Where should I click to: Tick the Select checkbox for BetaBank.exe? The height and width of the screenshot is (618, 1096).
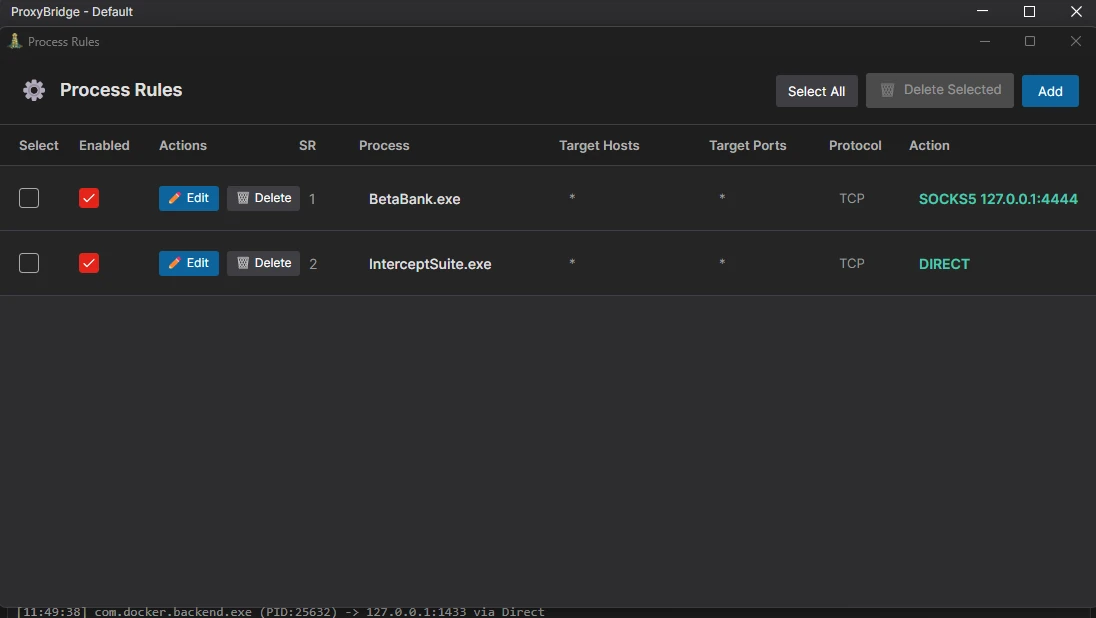click(29, 198)
